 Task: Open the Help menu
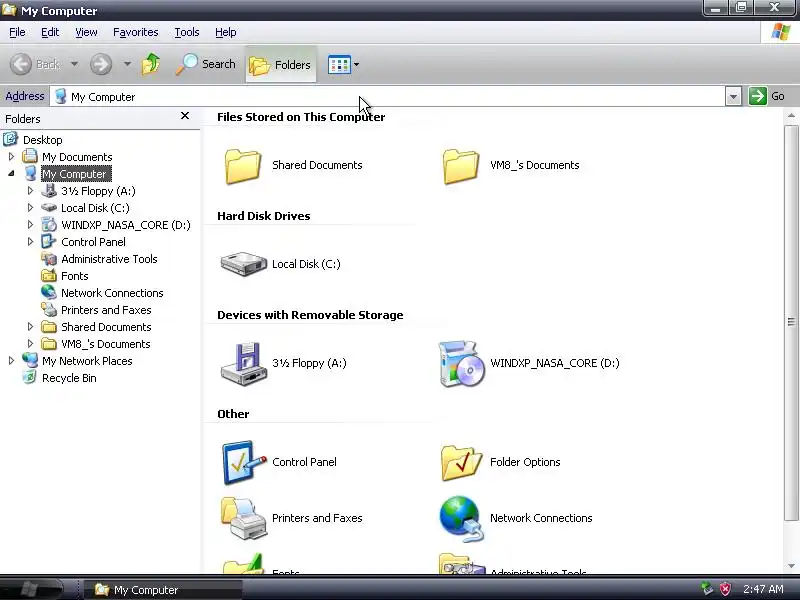click(x=226, y=32)
